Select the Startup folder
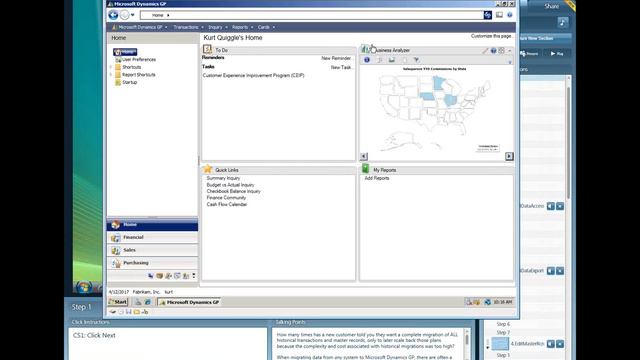640x360 pixels. tap(129, 82)
